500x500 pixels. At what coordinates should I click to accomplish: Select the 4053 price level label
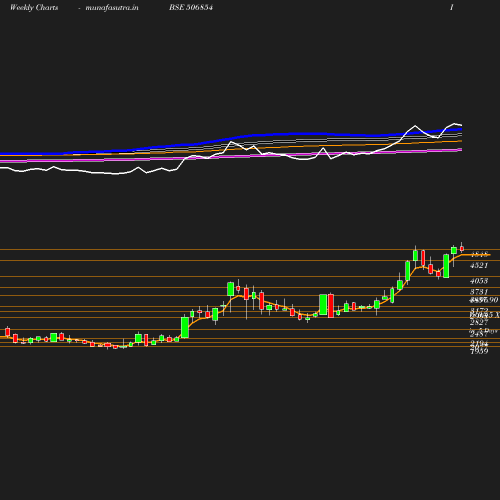(479, 281)
